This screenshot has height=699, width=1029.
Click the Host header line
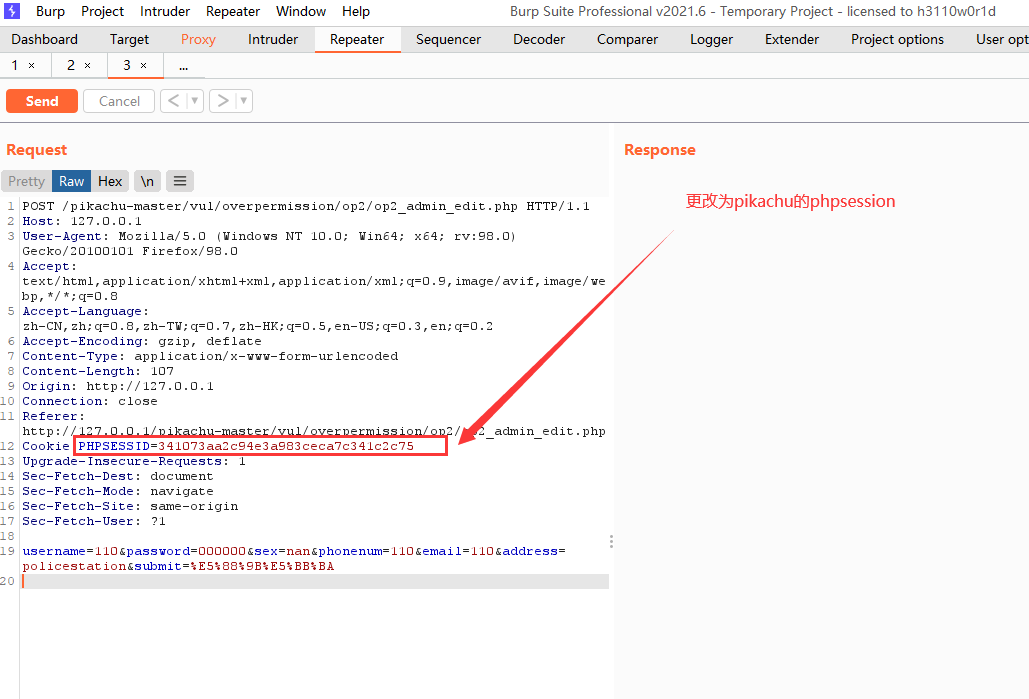[x=82, y=221]
